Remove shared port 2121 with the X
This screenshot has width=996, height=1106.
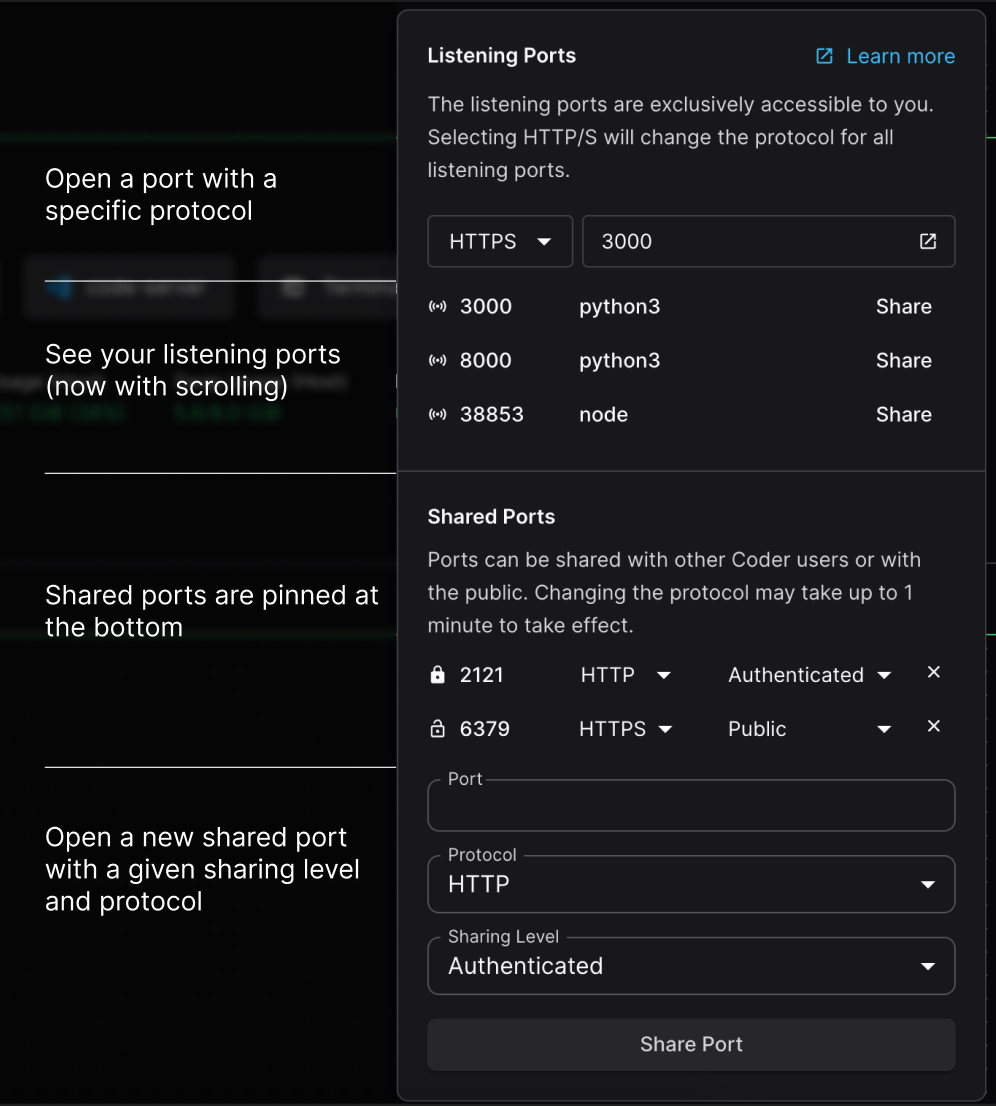tap(933, 672)
